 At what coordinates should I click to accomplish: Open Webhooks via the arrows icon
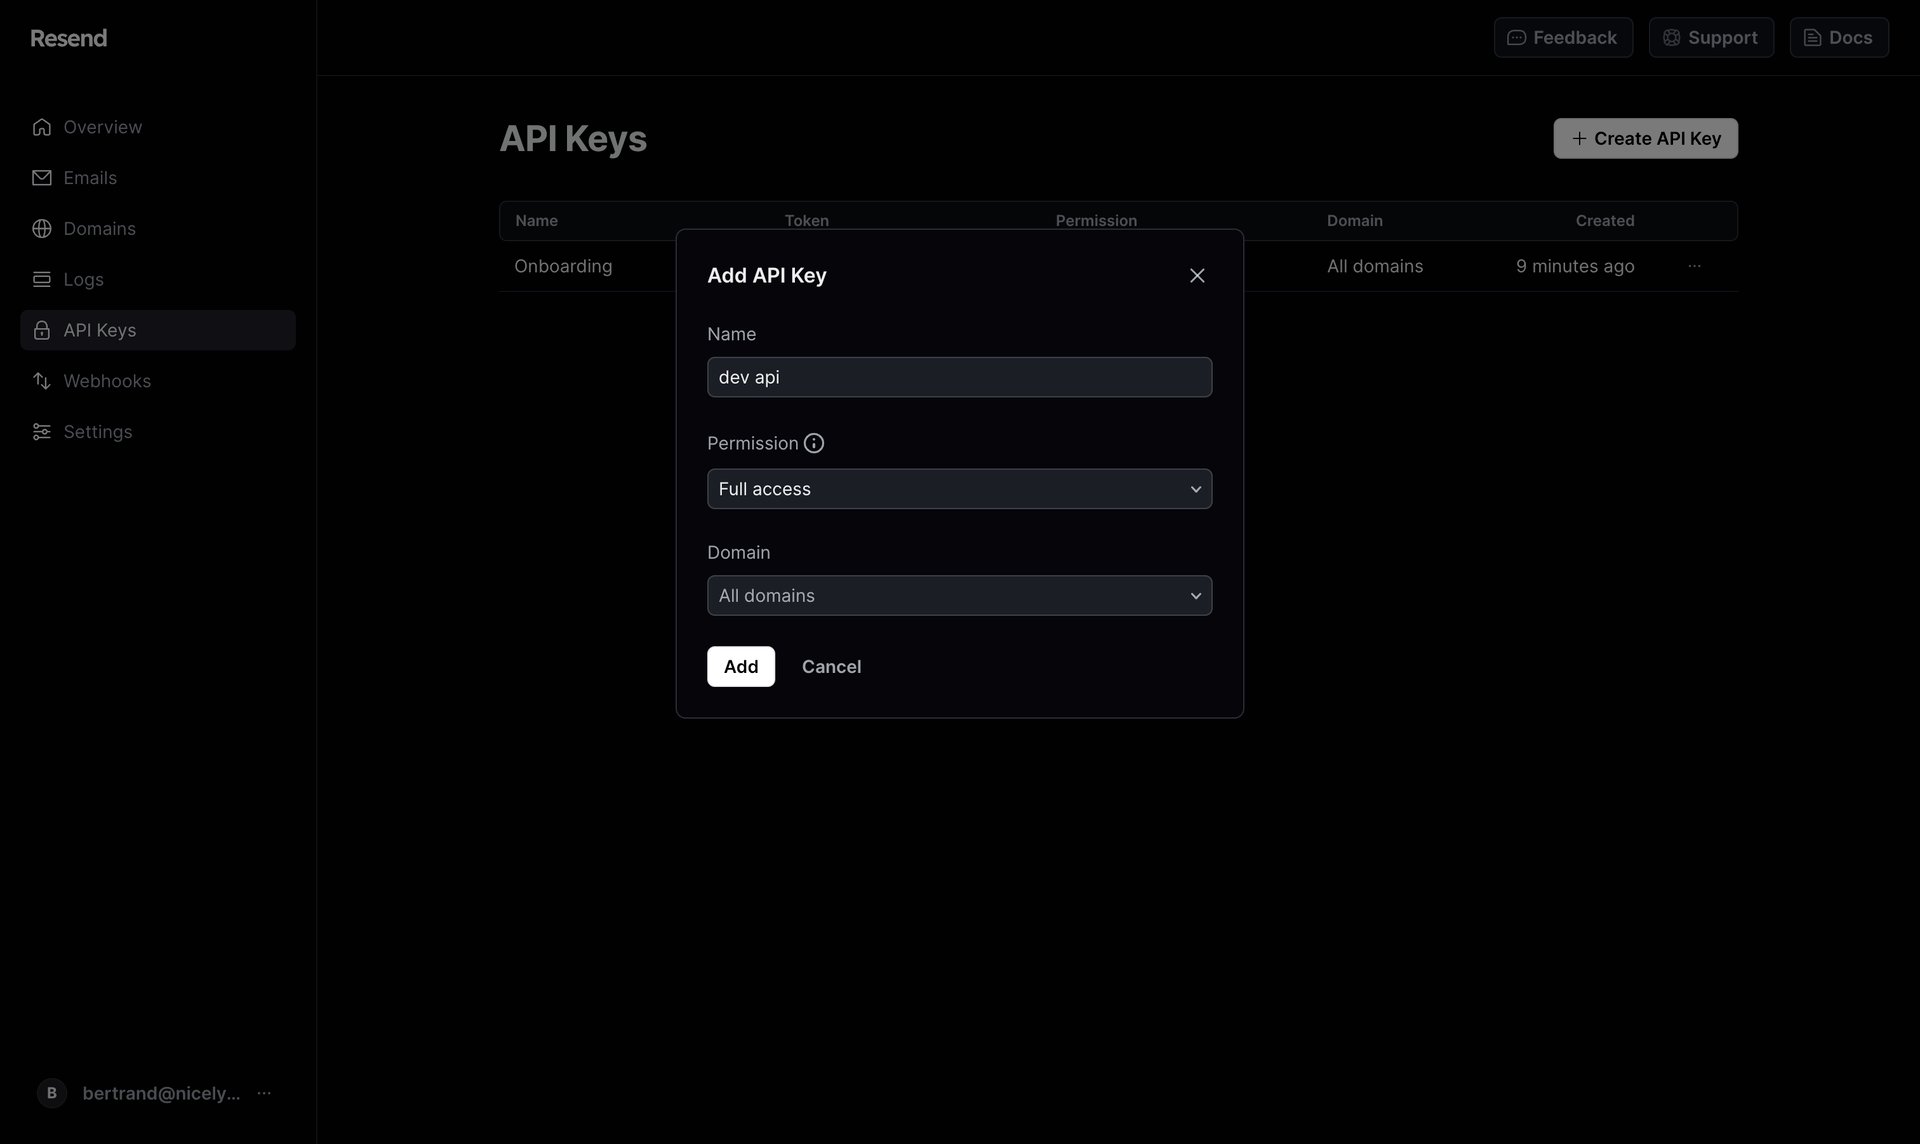point(42,380)
